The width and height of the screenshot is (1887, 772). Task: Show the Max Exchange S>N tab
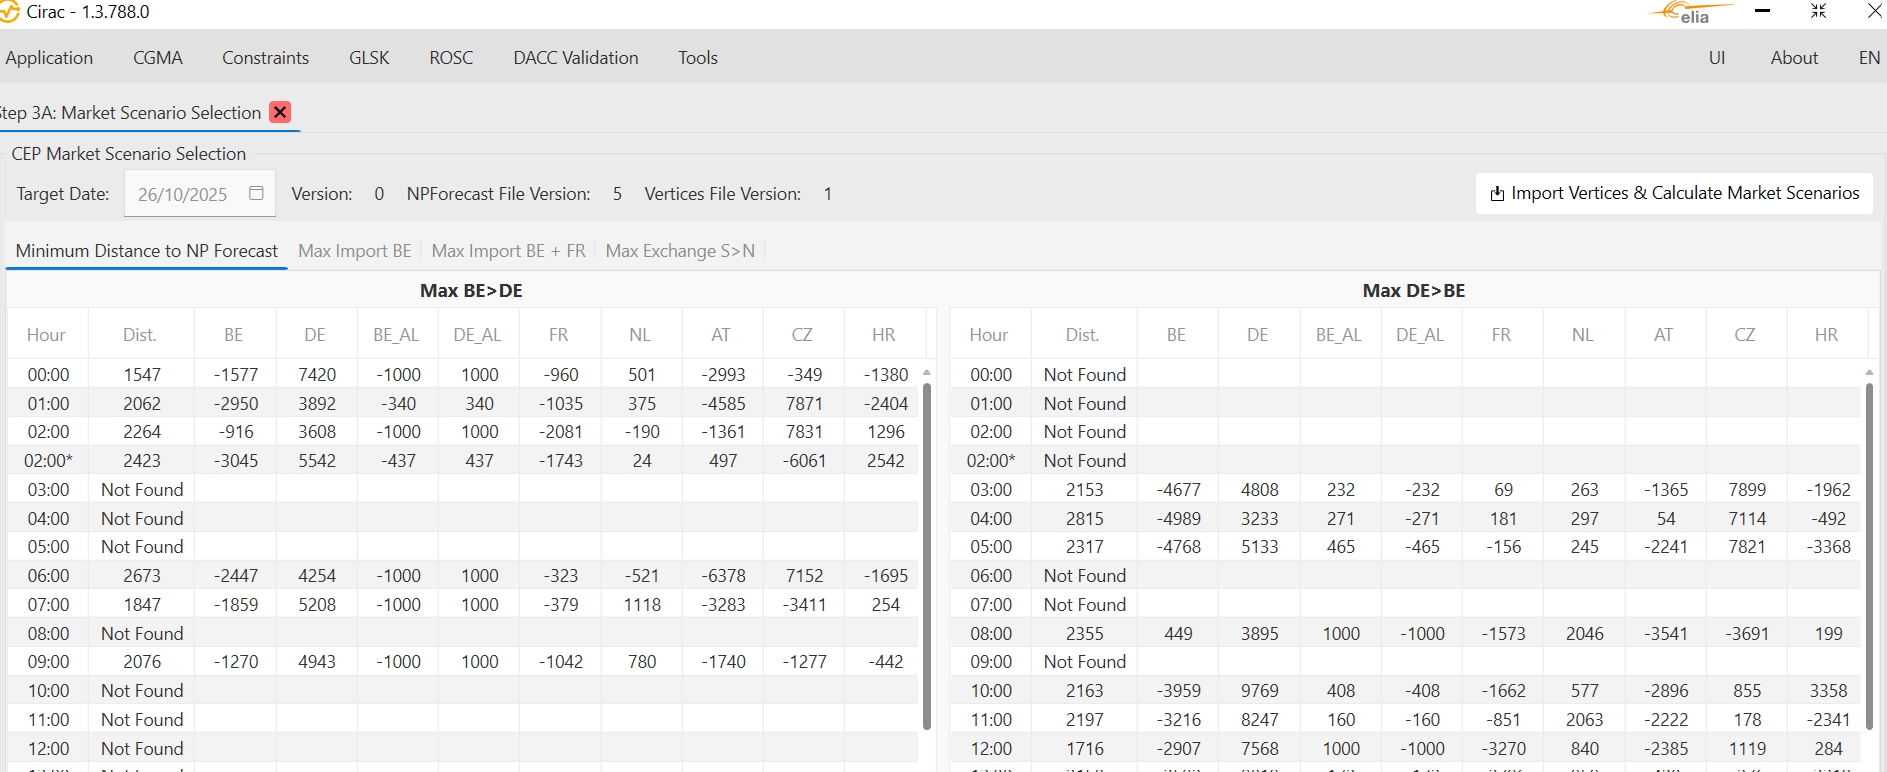pyautogui.click(x=680, y=251)
